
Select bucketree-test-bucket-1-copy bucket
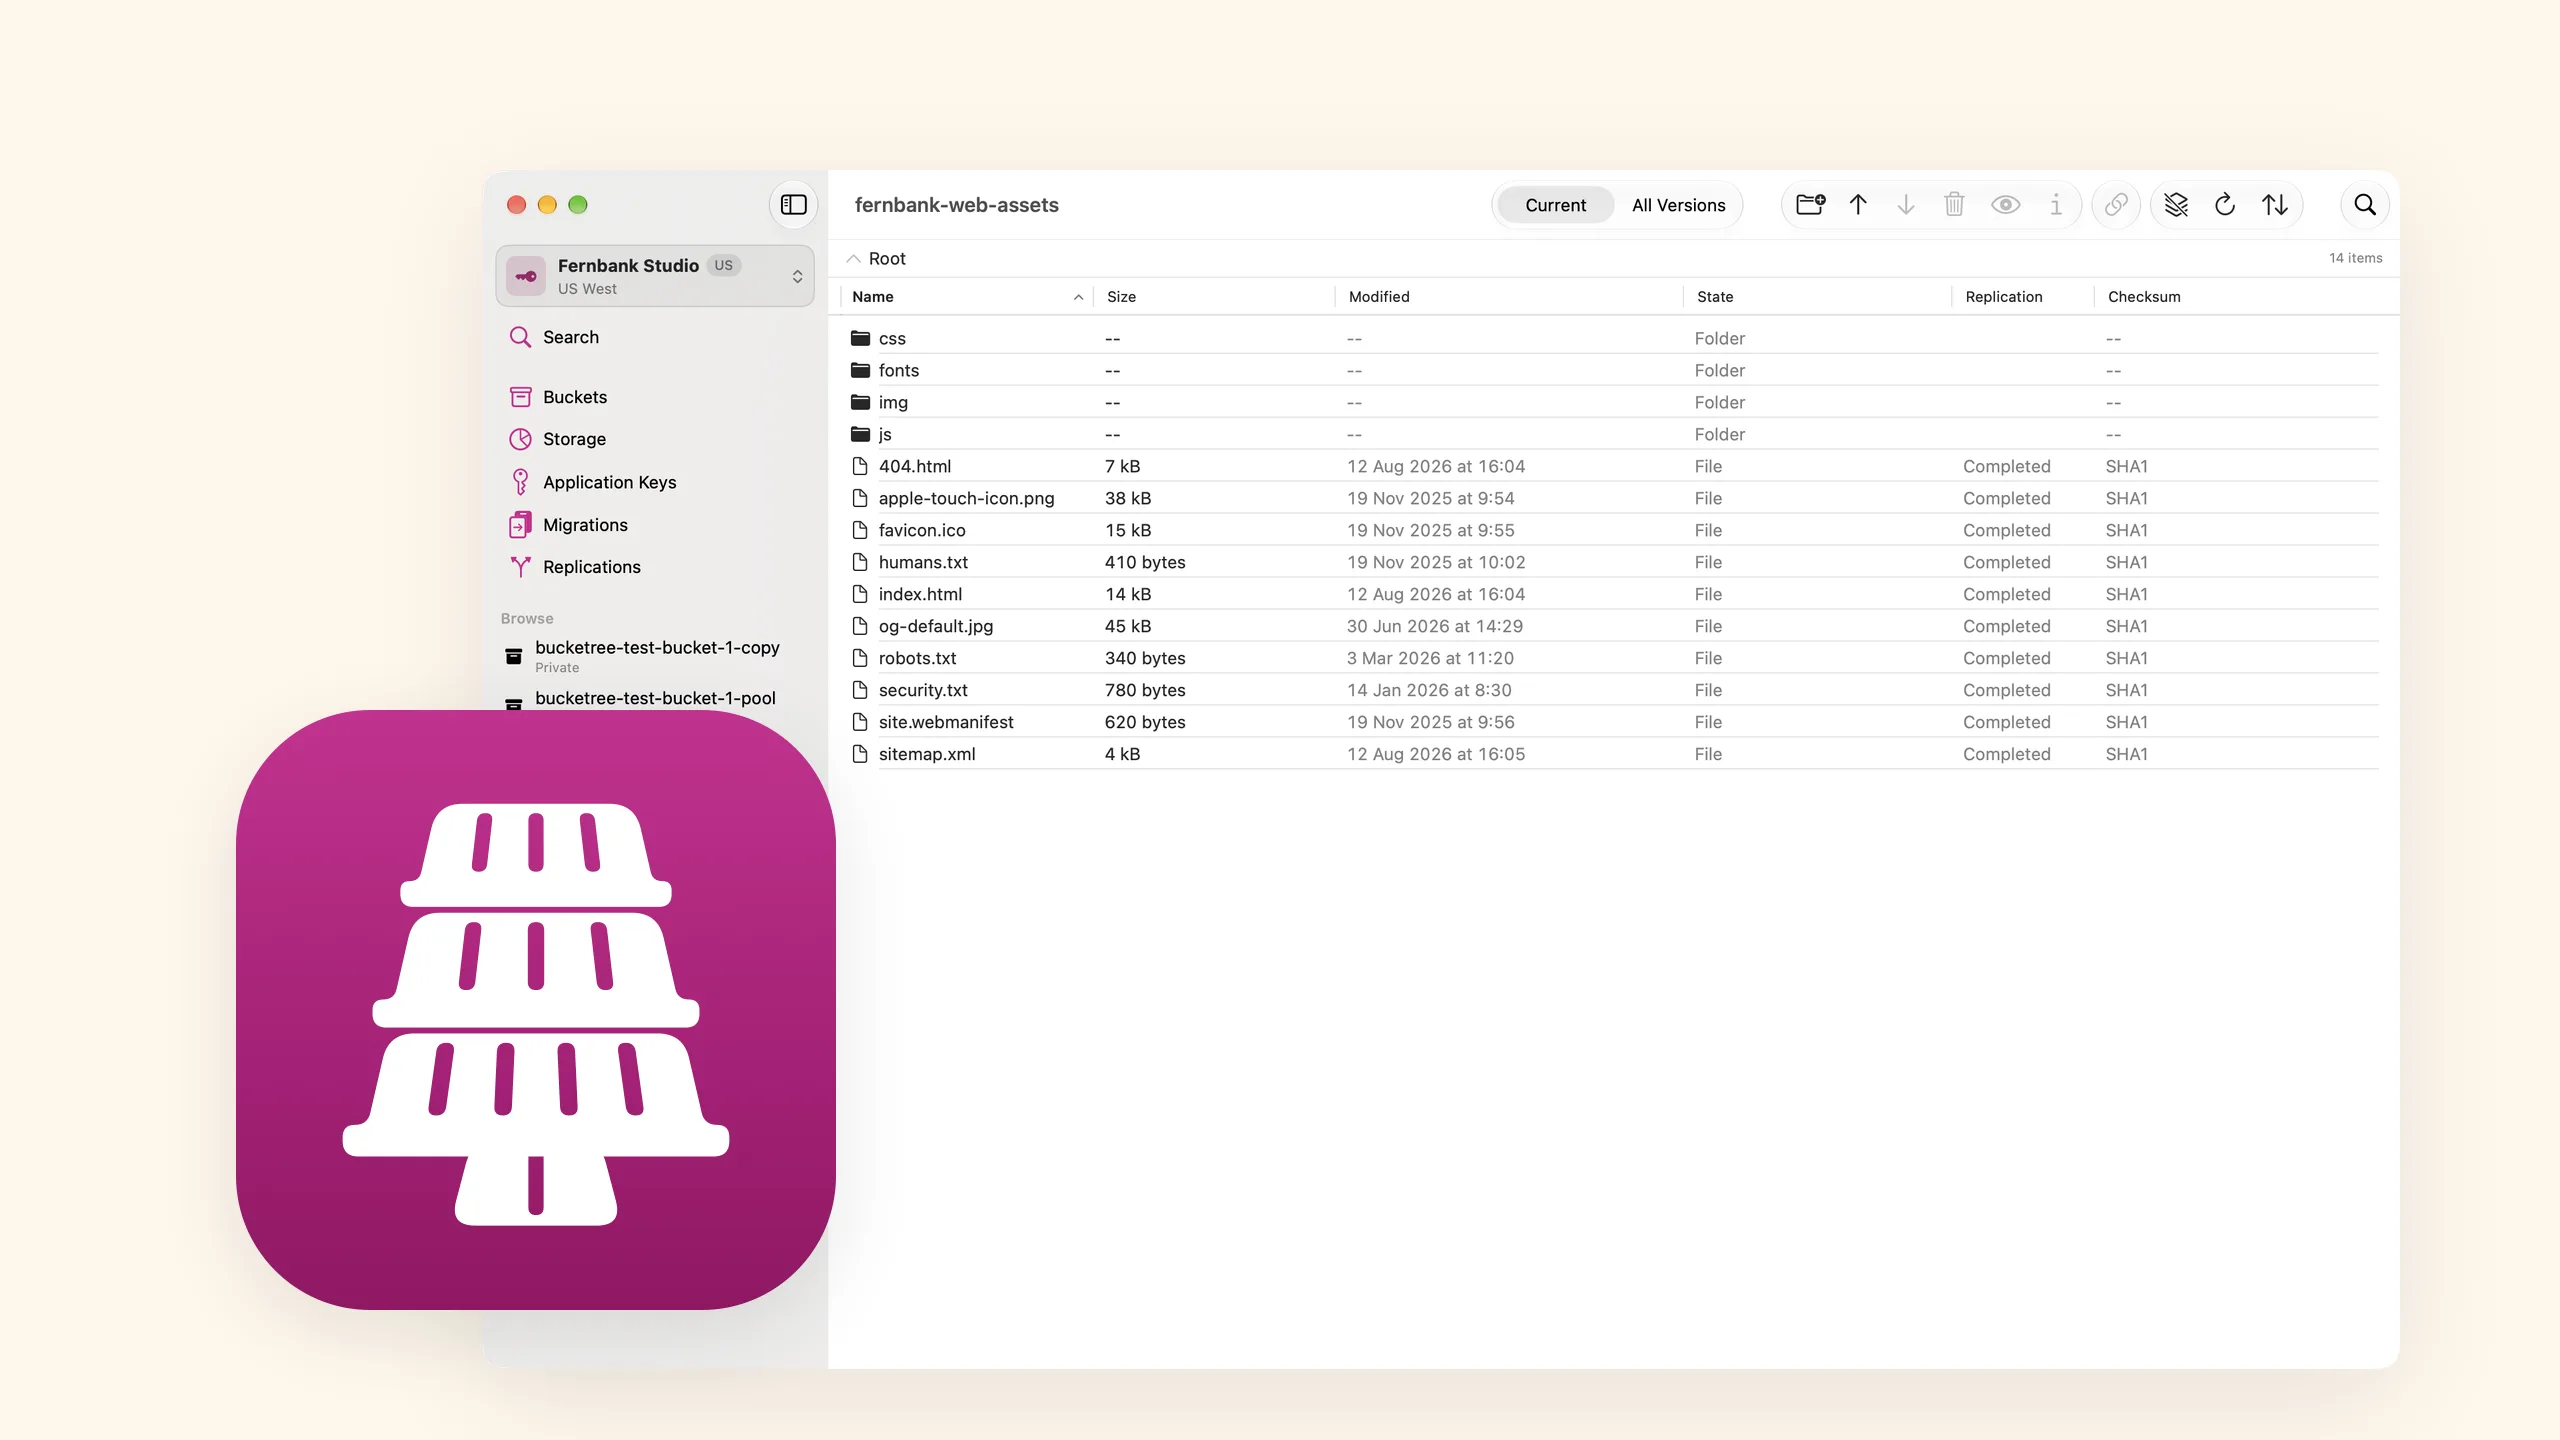[655, 656]
